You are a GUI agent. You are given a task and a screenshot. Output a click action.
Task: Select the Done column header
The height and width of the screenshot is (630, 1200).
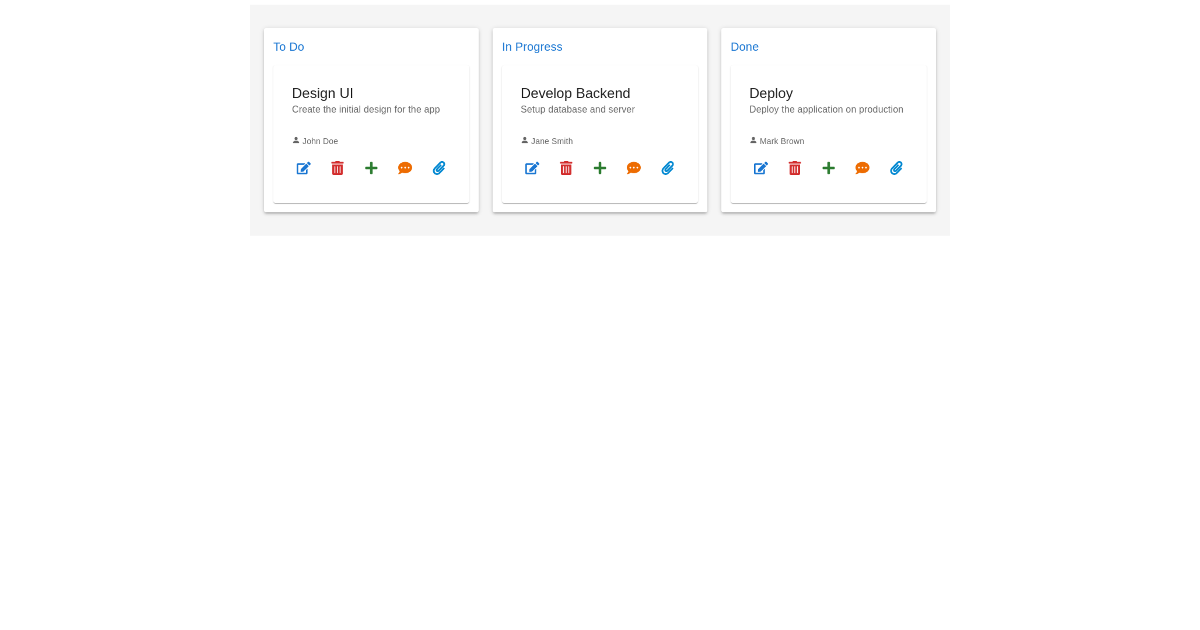(744, 47)
